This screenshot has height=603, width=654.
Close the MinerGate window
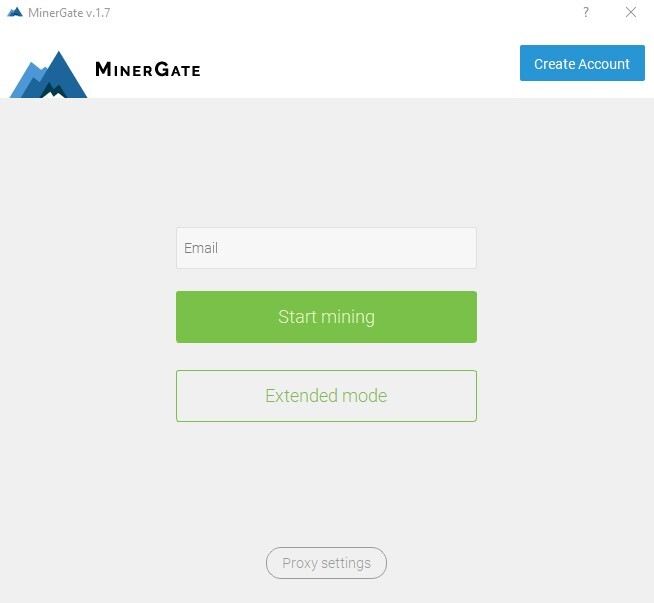pos(631,12)
